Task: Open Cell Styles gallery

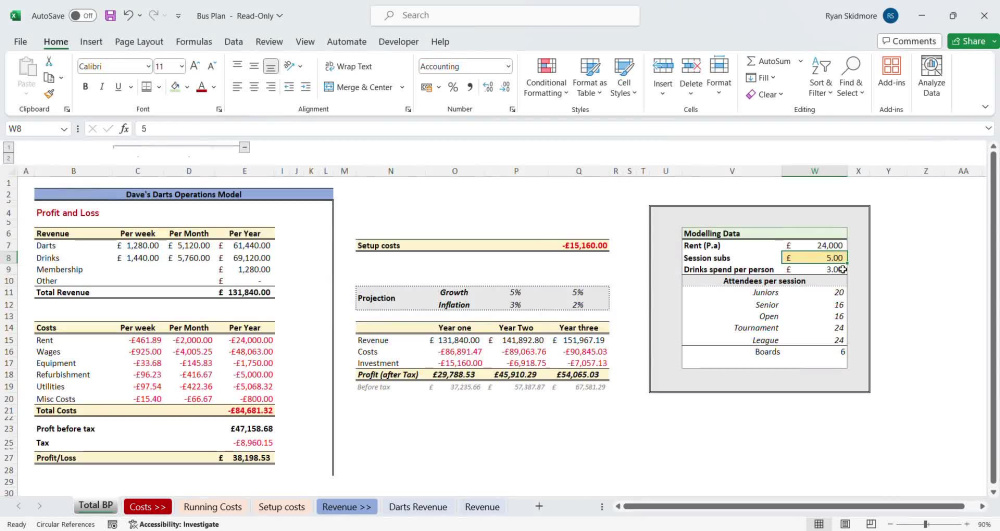Action: [624, 78]
